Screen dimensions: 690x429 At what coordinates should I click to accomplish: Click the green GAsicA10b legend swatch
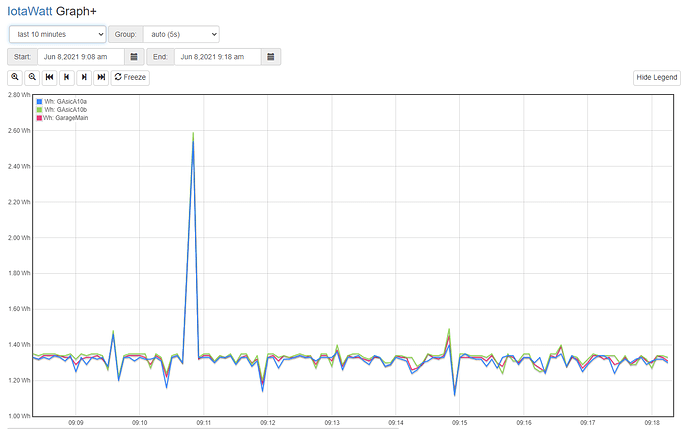(39, 110)
